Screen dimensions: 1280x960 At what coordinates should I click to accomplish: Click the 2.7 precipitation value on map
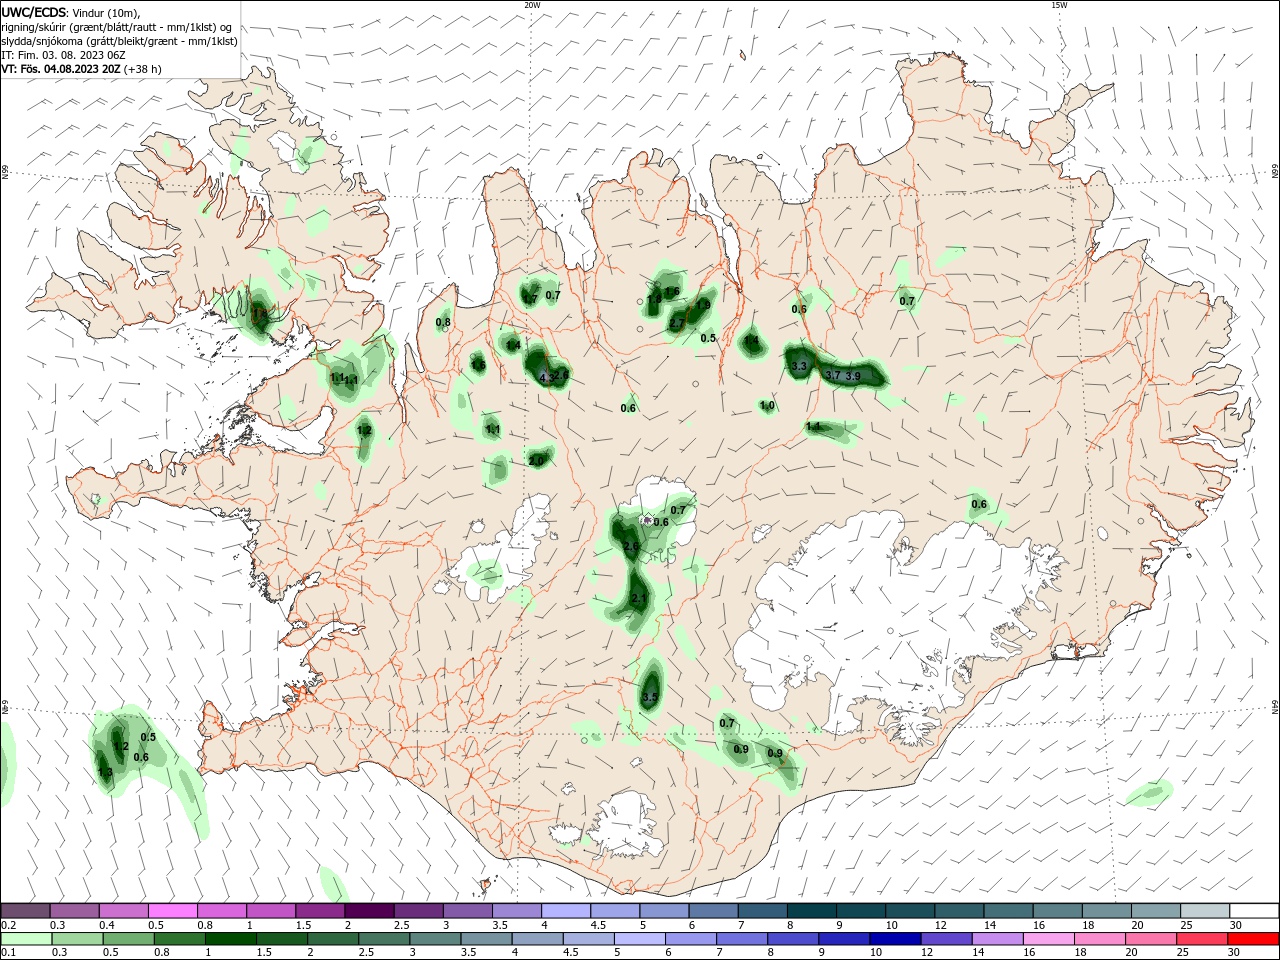[x=677, y=323]
